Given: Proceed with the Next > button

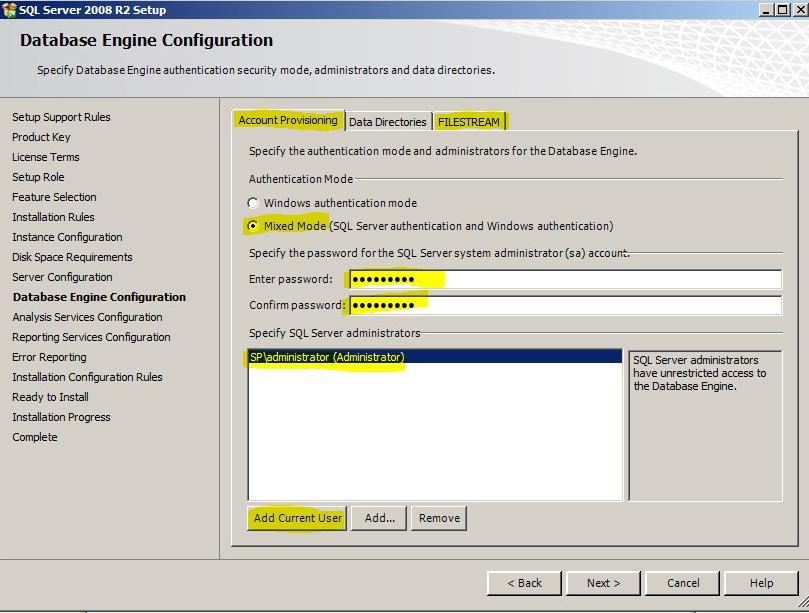Looking at the screenshot, I should click(x=603, y=583).
